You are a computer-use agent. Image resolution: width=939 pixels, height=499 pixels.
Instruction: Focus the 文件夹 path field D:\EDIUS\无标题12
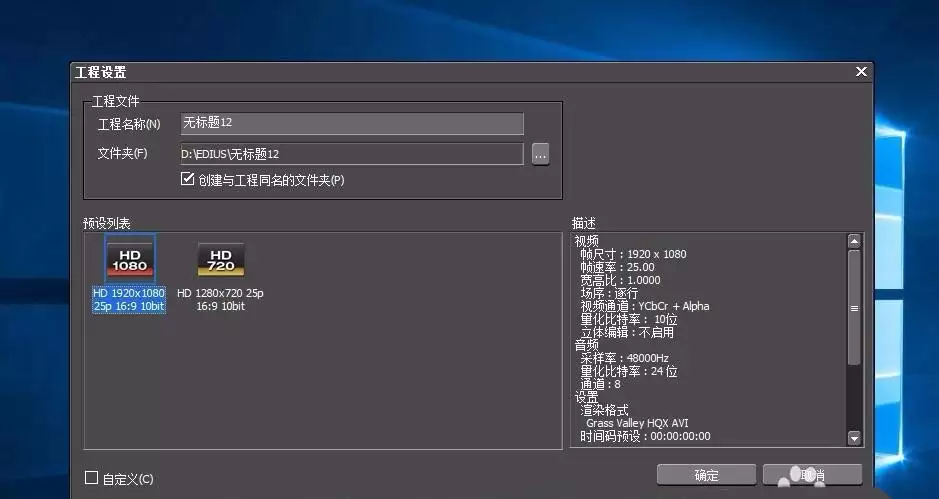tap(352, 154)
